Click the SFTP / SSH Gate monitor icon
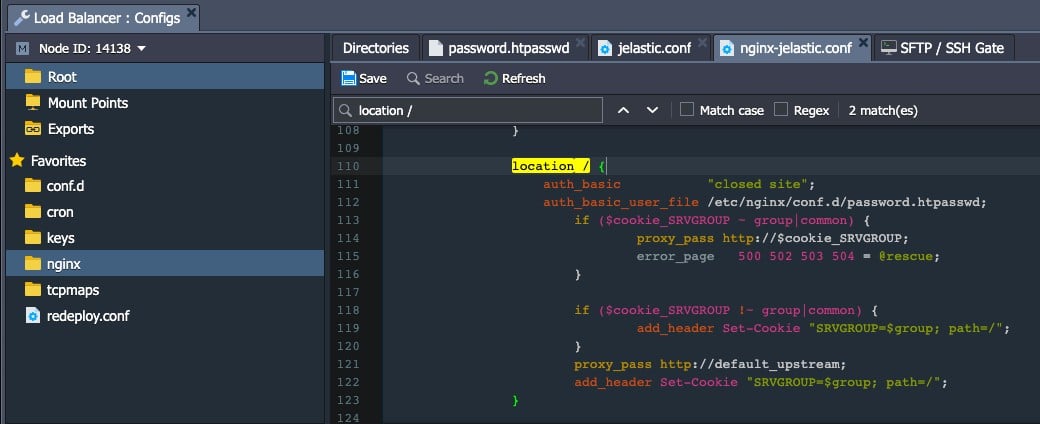 (888, 48)
